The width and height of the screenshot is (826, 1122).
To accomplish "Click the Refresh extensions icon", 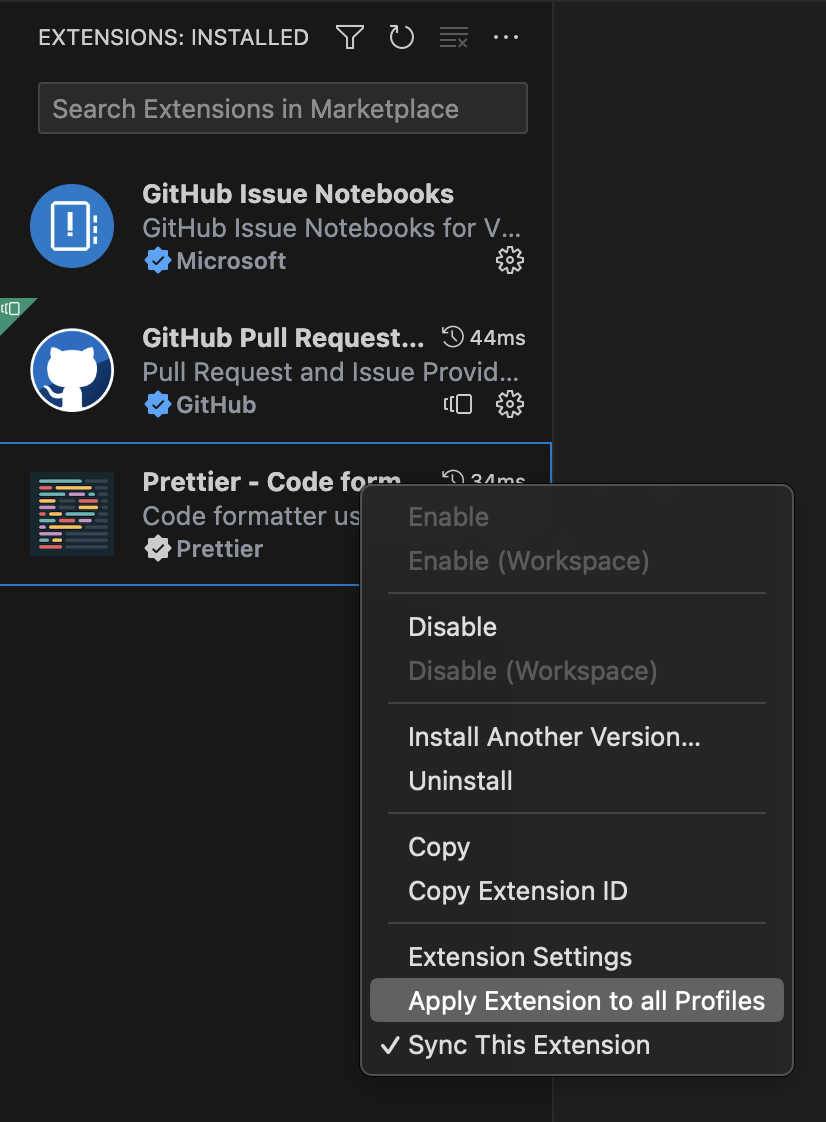I will click(401, 37).
